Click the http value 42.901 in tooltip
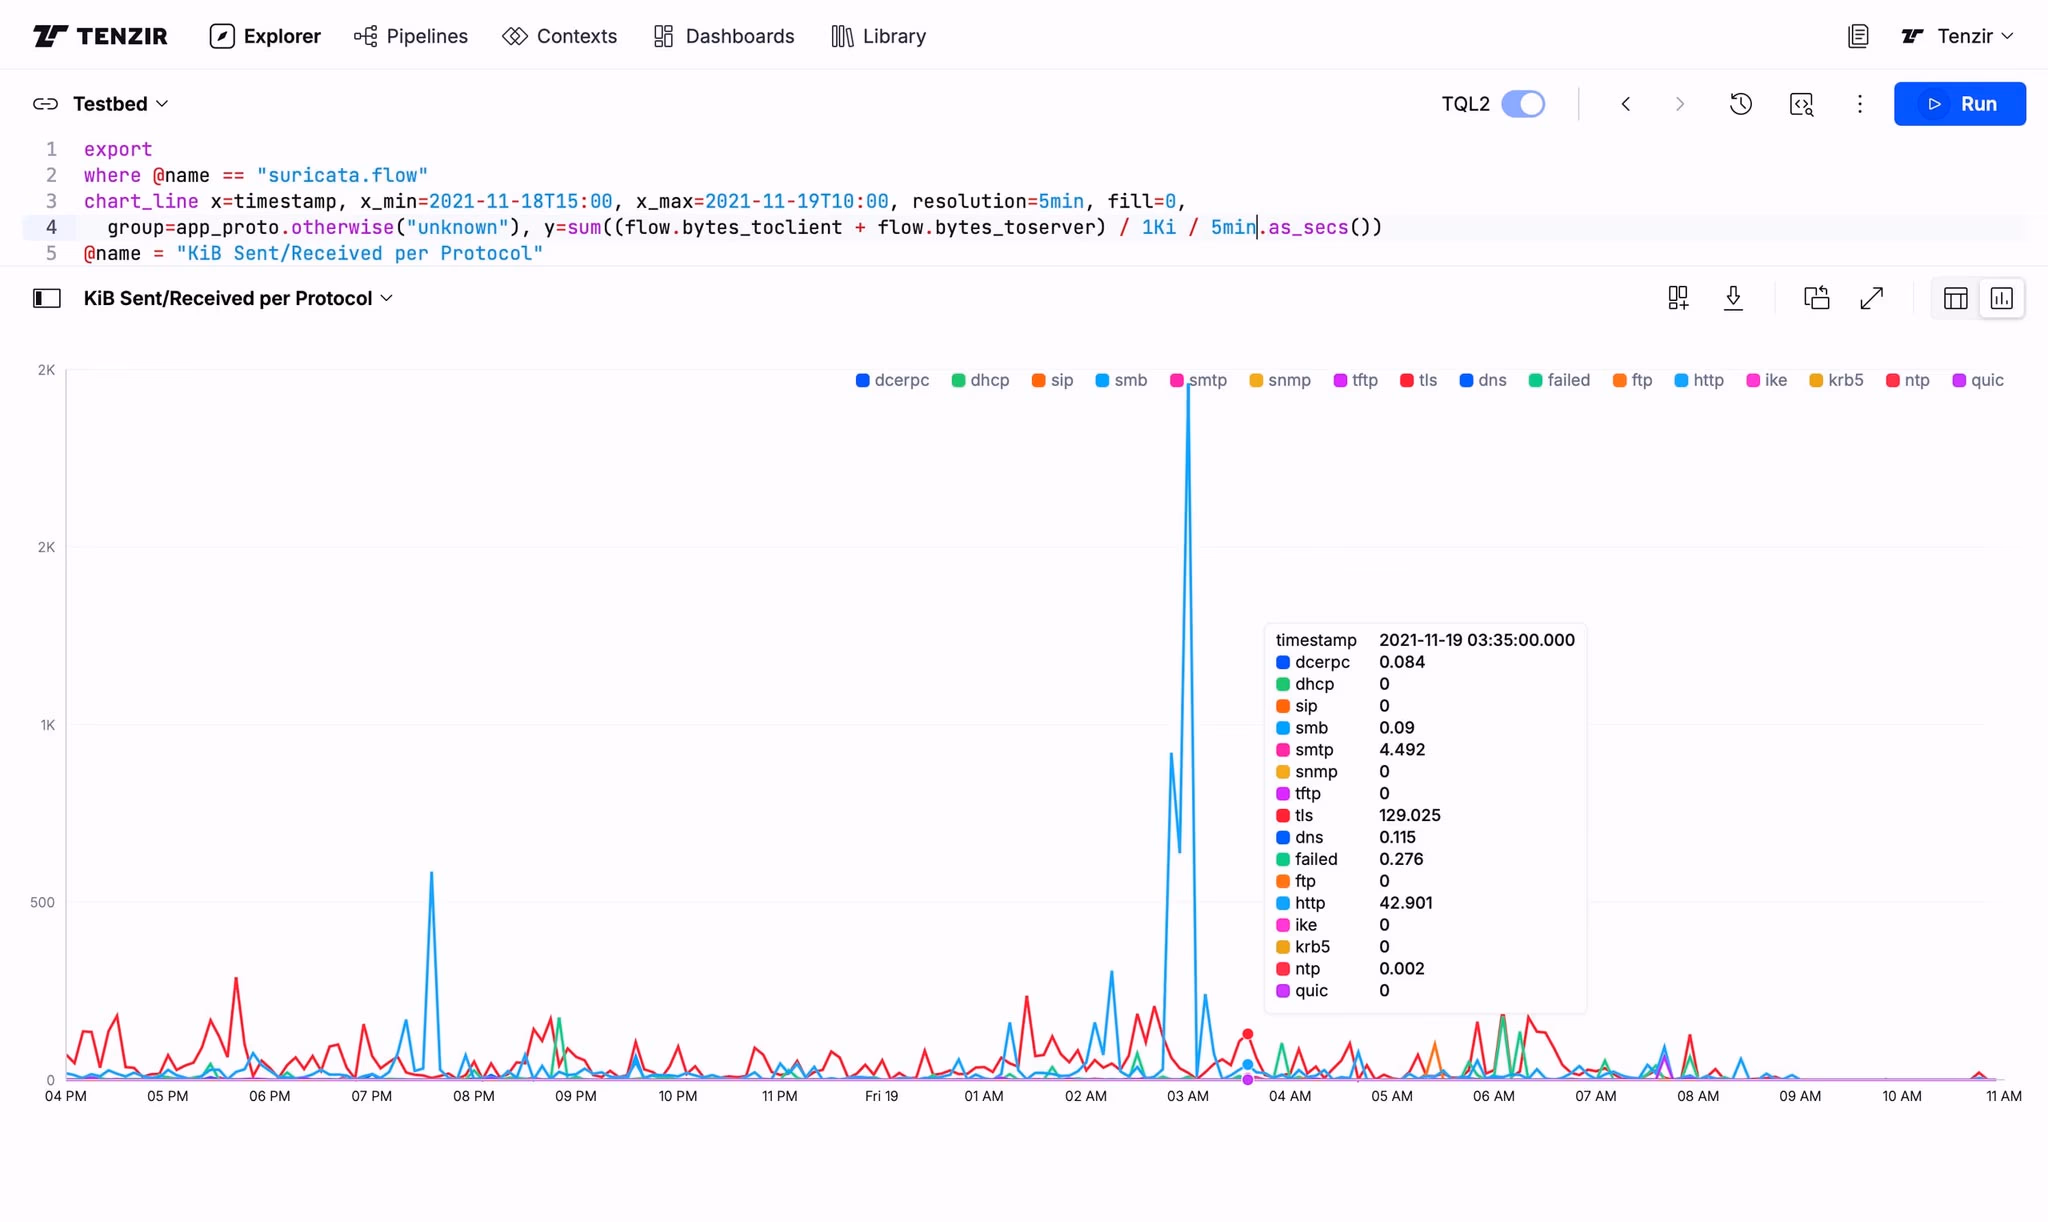This screenshot has width=2048, height=1222. pyautogui.click(x=1405, y=903)
